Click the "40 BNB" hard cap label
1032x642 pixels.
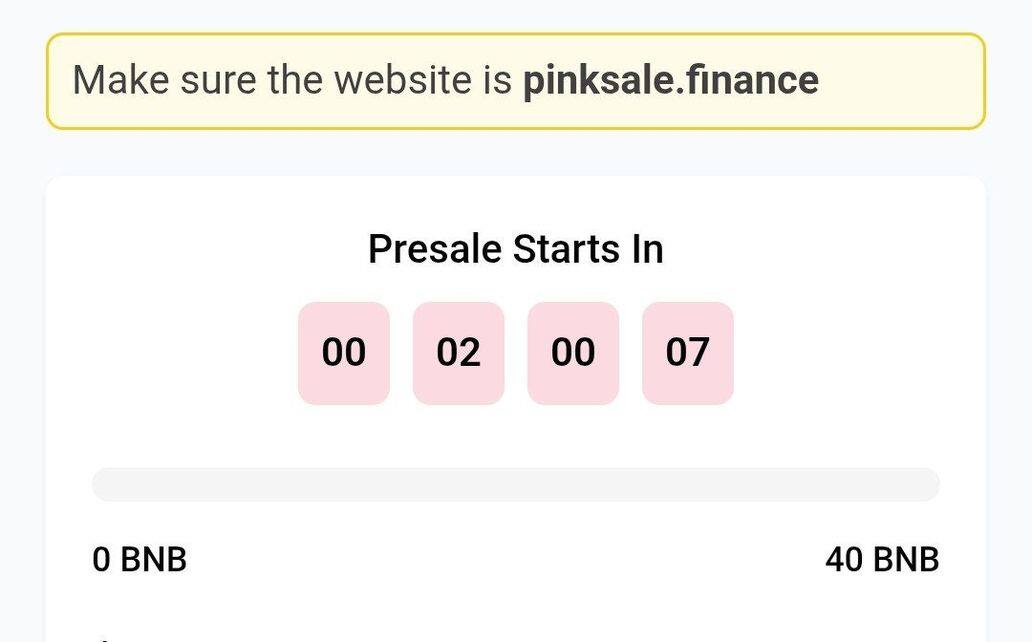(882, 560)
